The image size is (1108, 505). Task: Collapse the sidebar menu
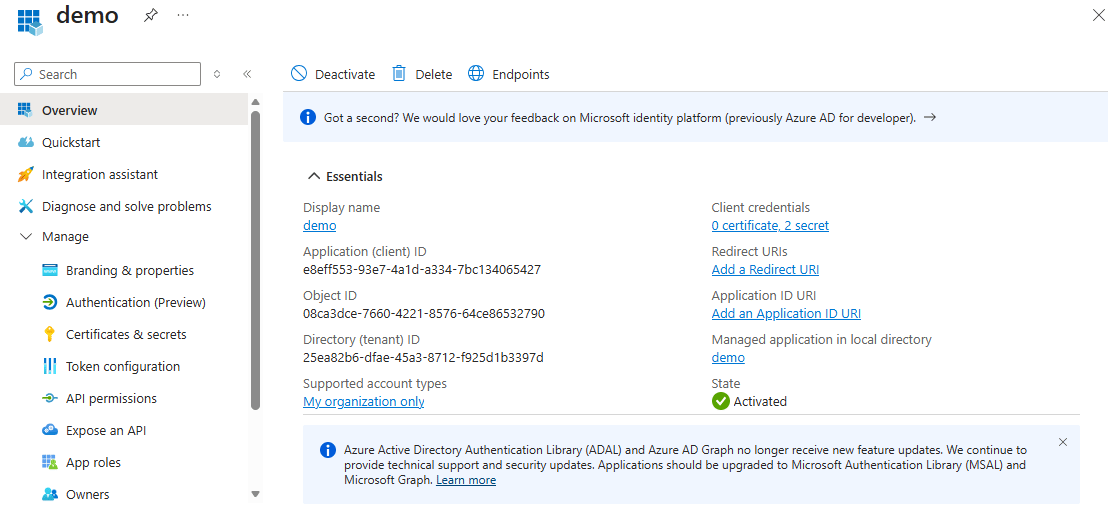[247, 74]
